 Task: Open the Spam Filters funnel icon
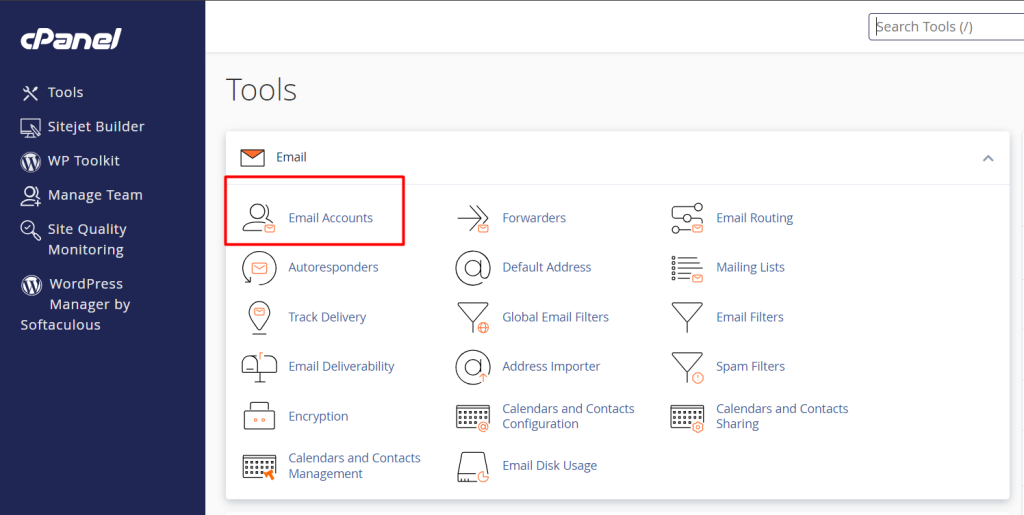coord(687,367)
